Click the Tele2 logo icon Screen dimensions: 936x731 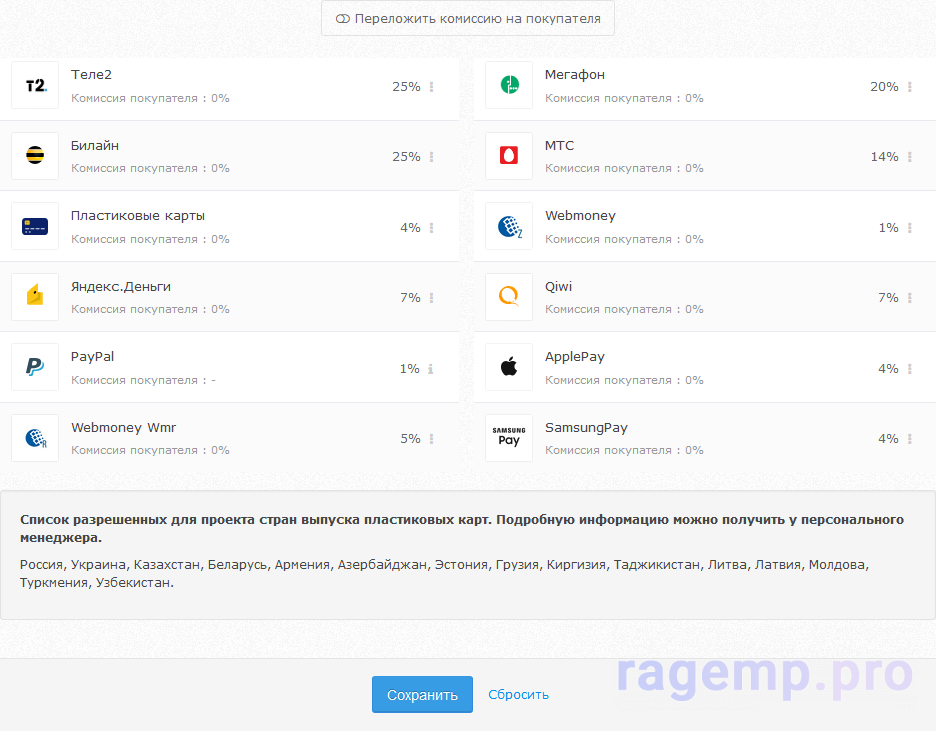[35, 85]
